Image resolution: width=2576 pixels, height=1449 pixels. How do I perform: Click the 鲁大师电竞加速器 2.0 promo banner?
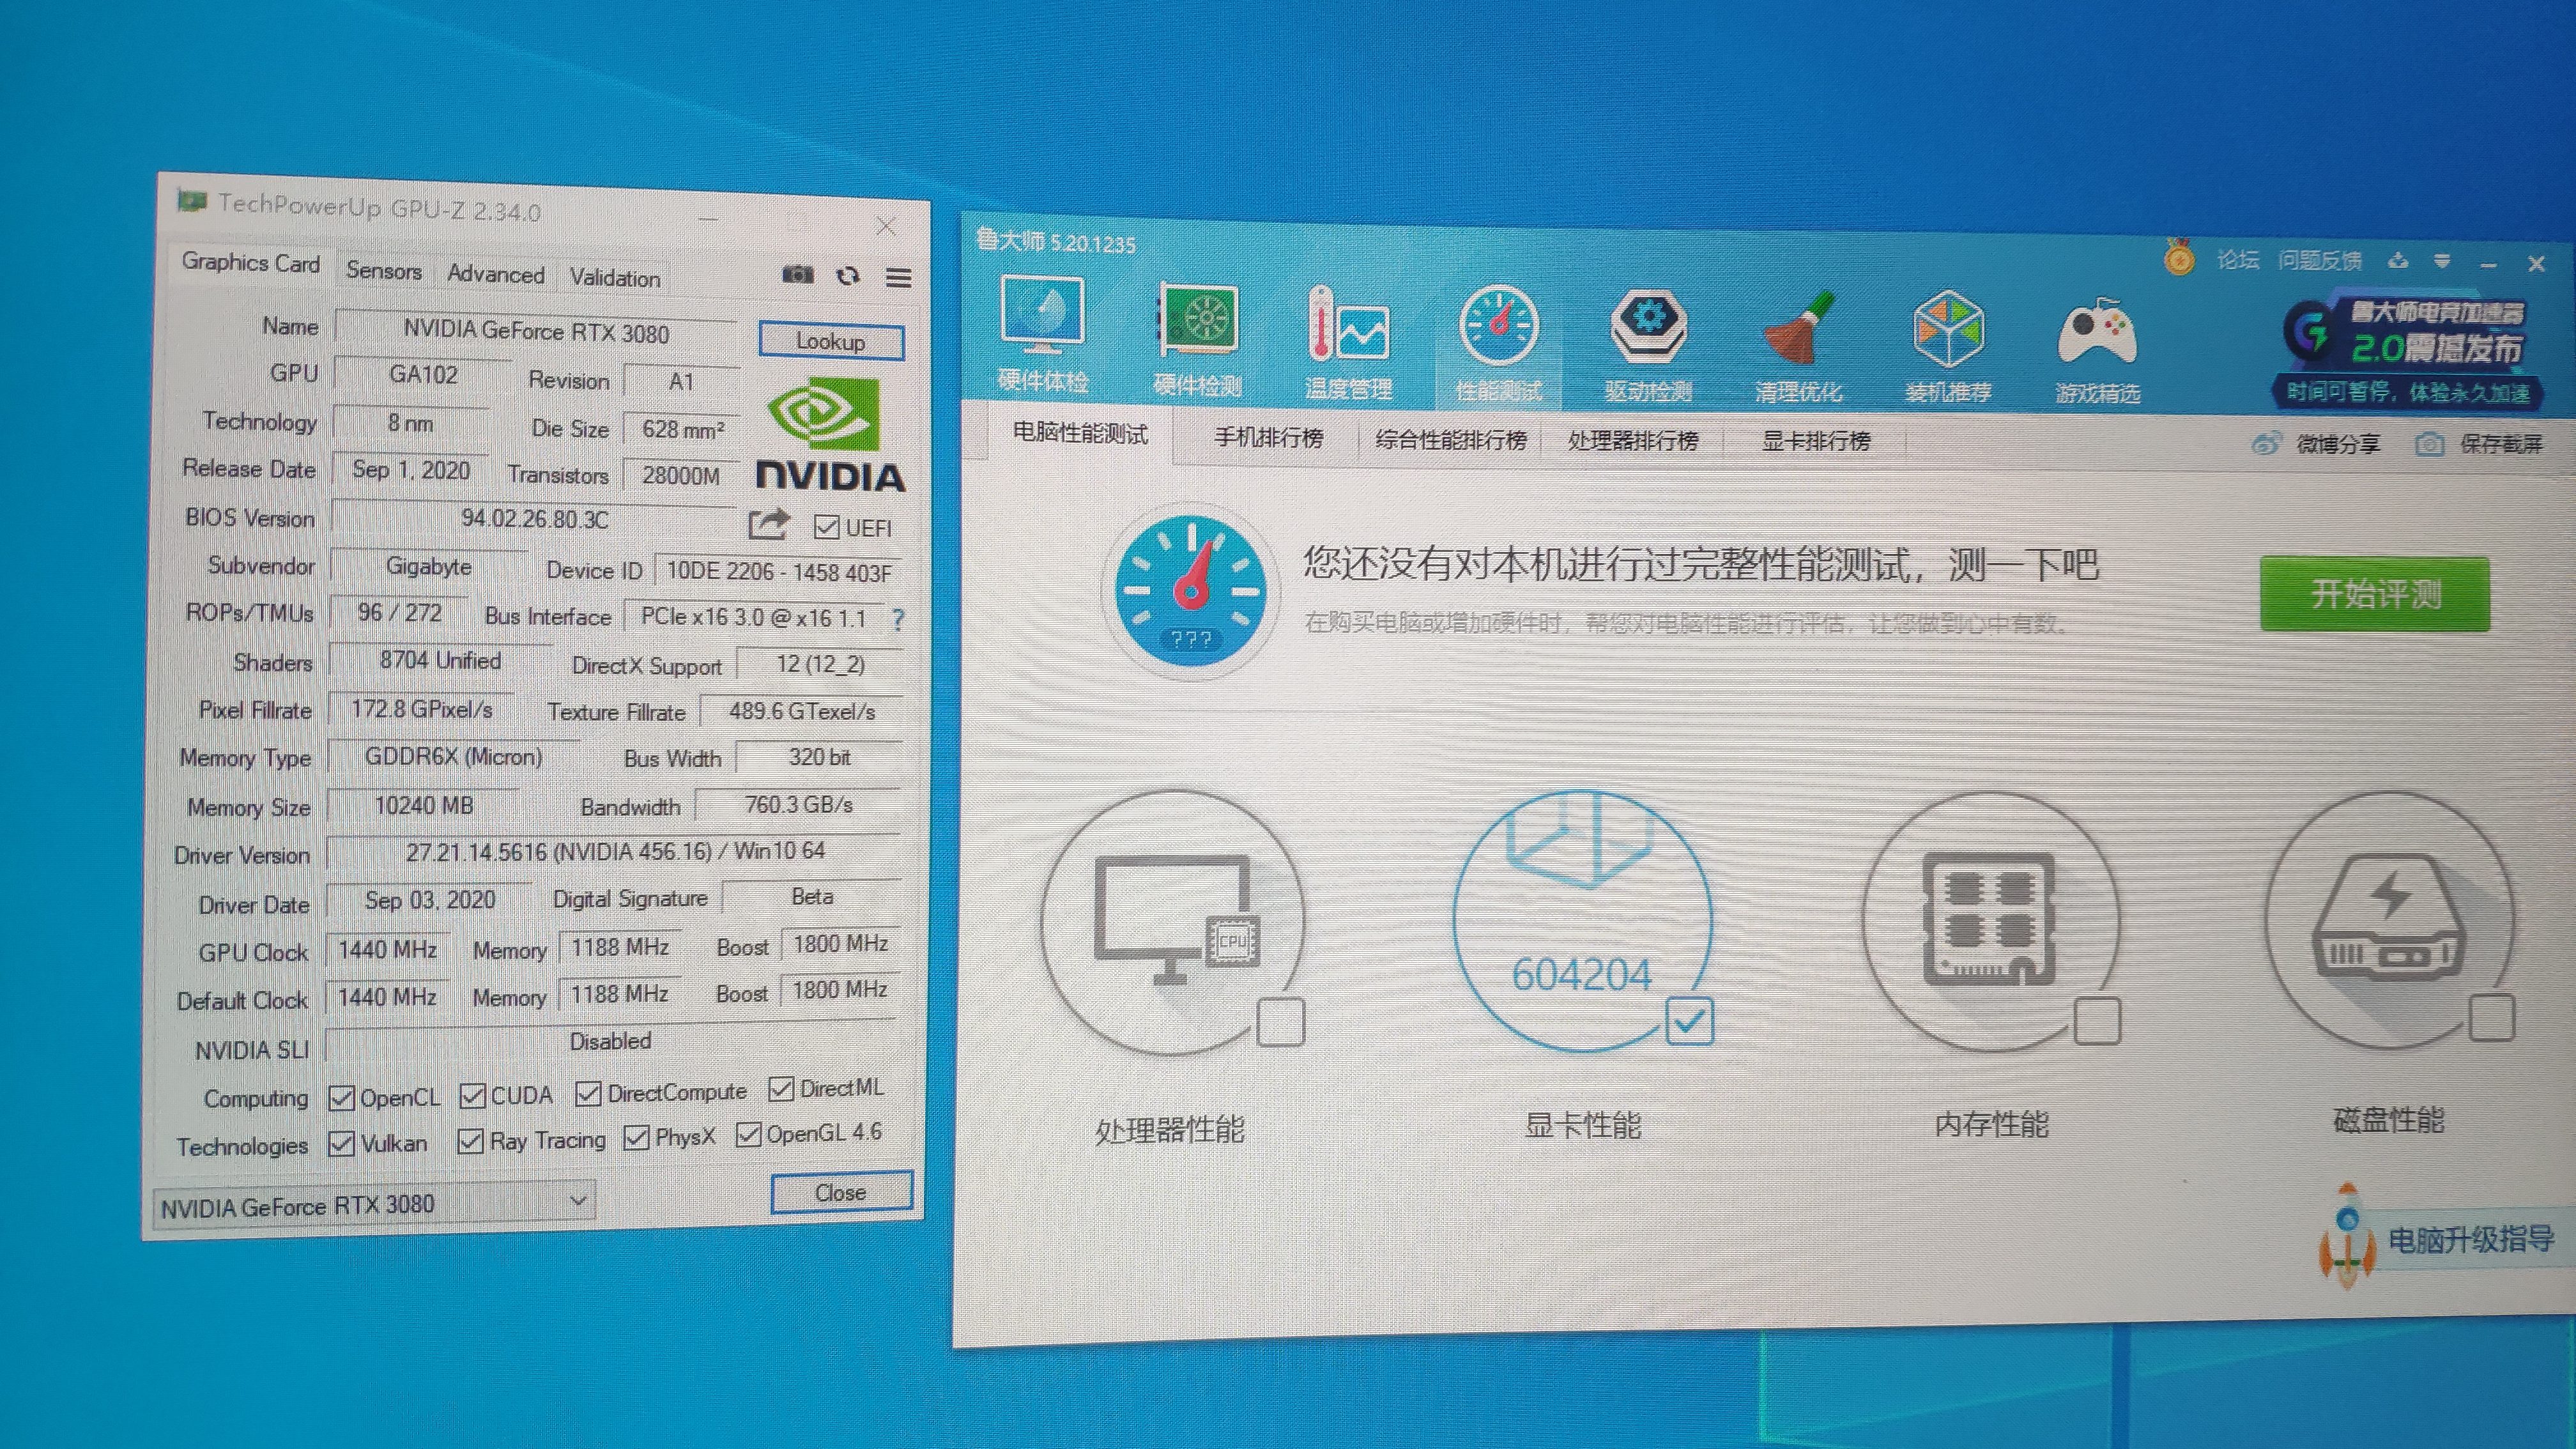click(2407, 350)
